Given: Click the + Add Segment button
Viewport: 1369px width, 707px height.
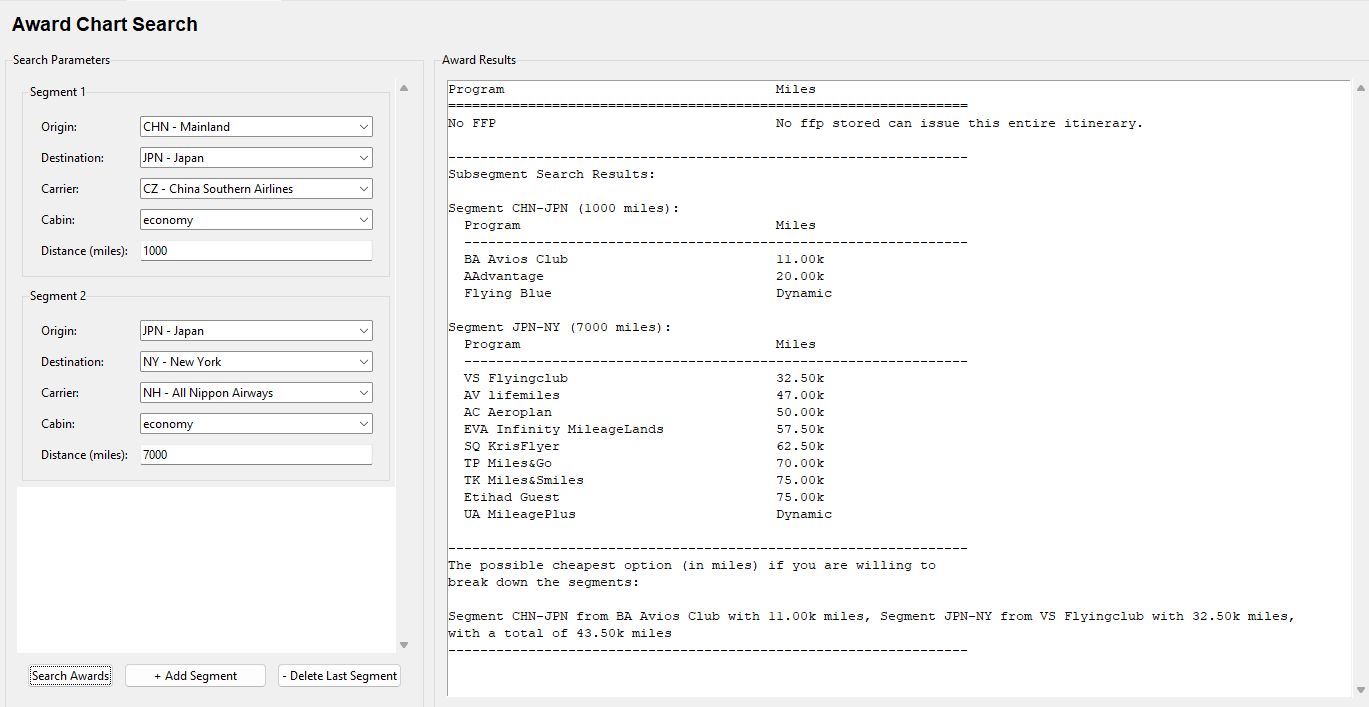Looking at the screenshot, I should [x=195, y=676].
